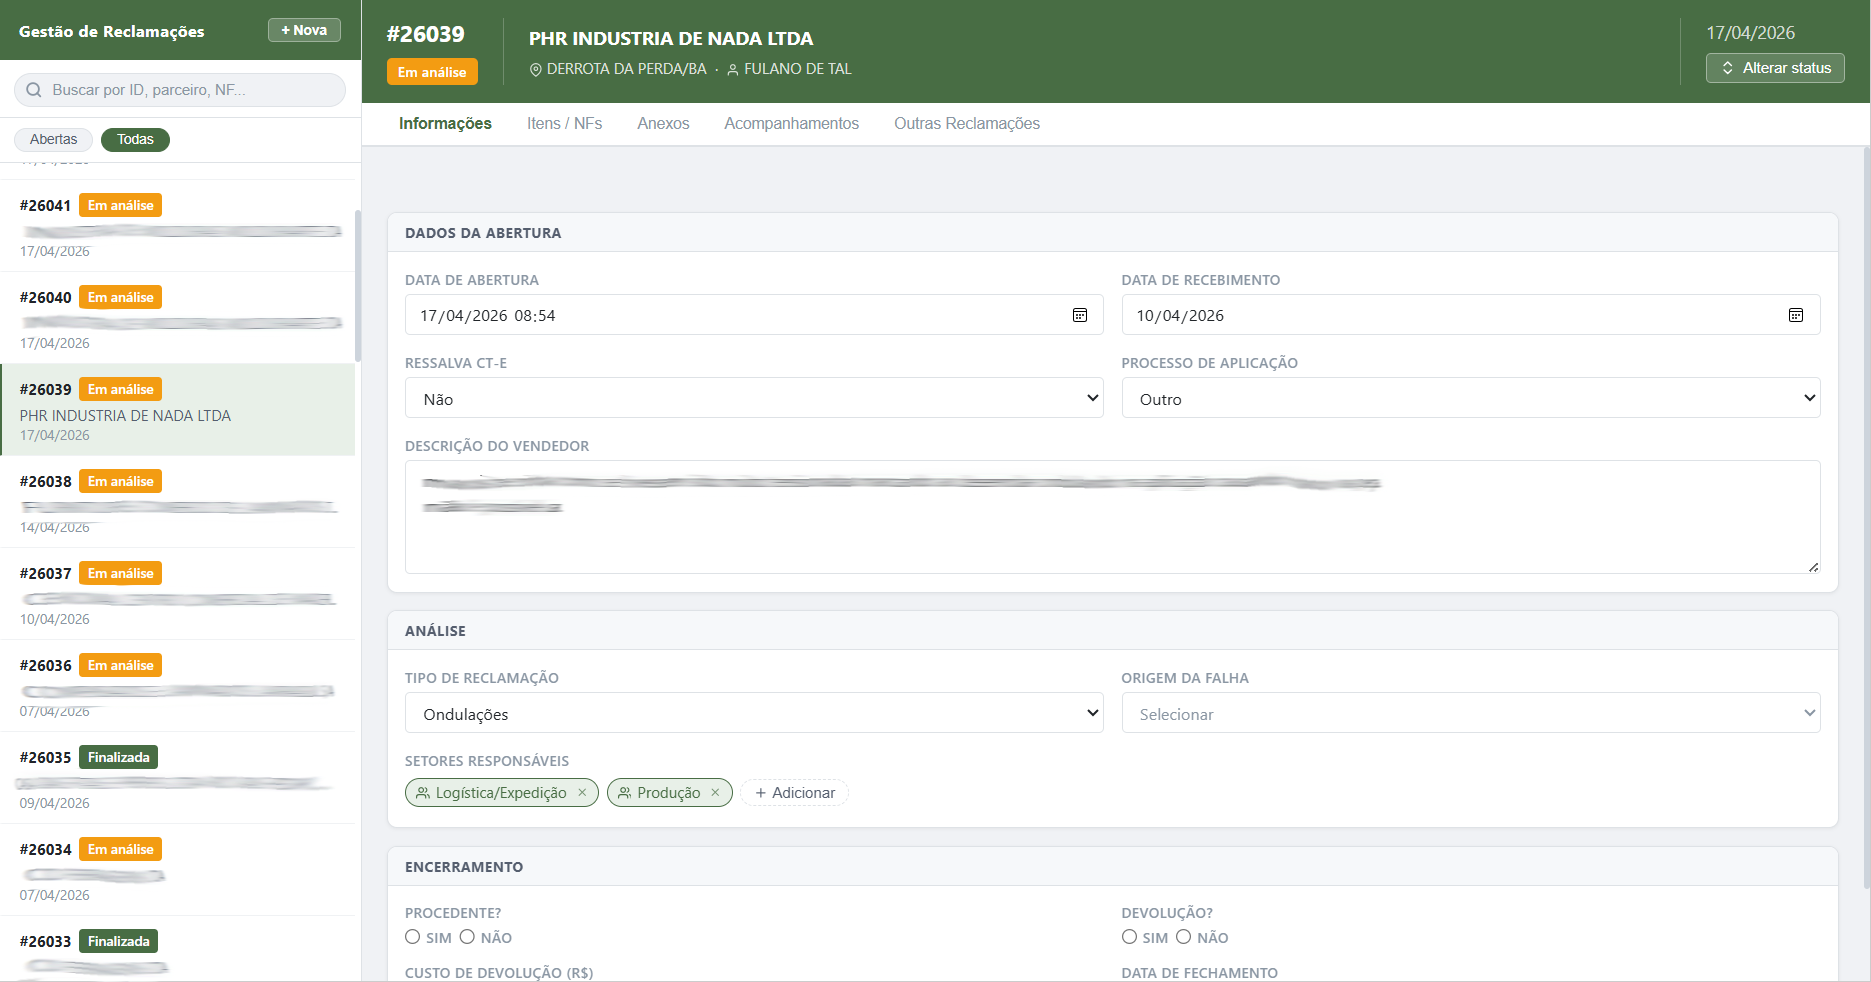Click the Em análise badge on #26041

pos(121,205)
